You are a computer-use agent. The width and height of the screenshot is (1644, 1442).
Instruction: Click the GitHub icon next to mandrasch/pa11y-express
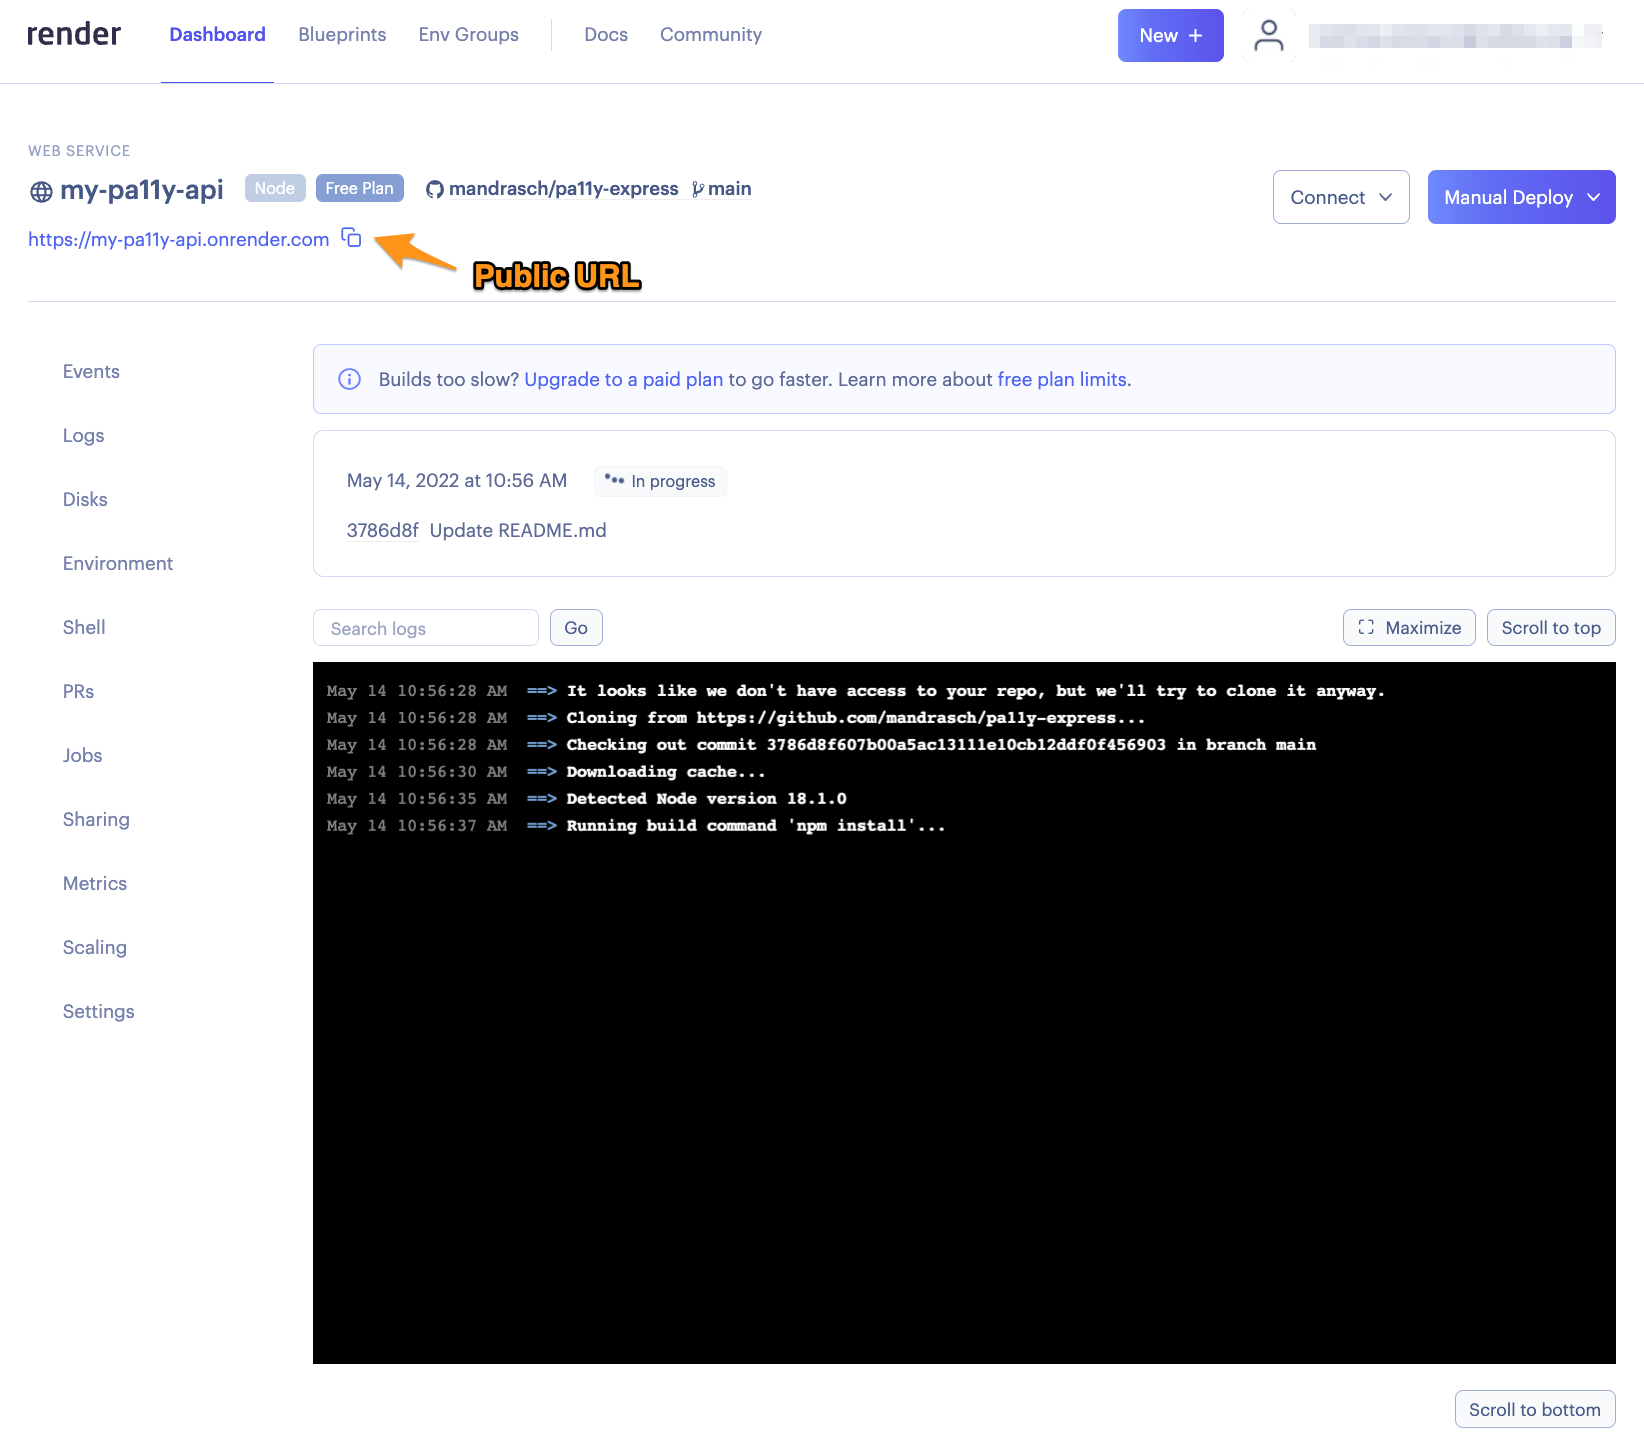point(435,189)
